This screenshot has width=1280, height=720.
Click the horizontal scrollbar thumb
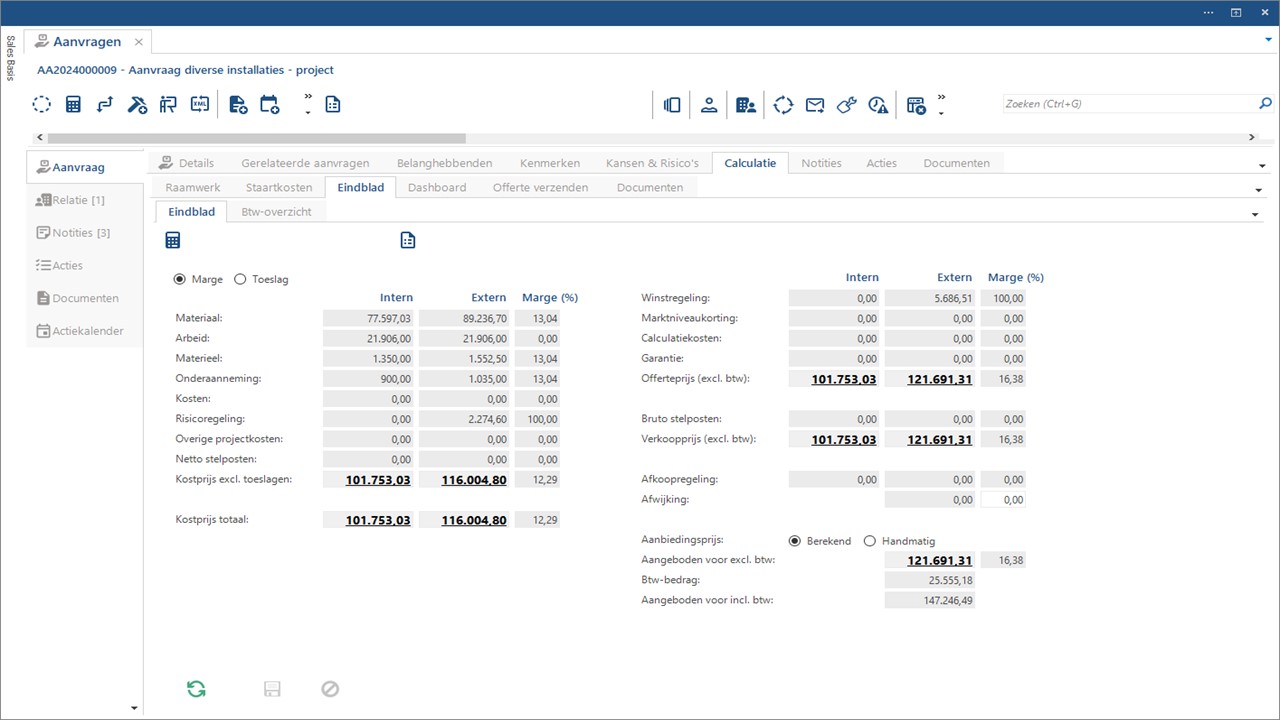point(256,138)
